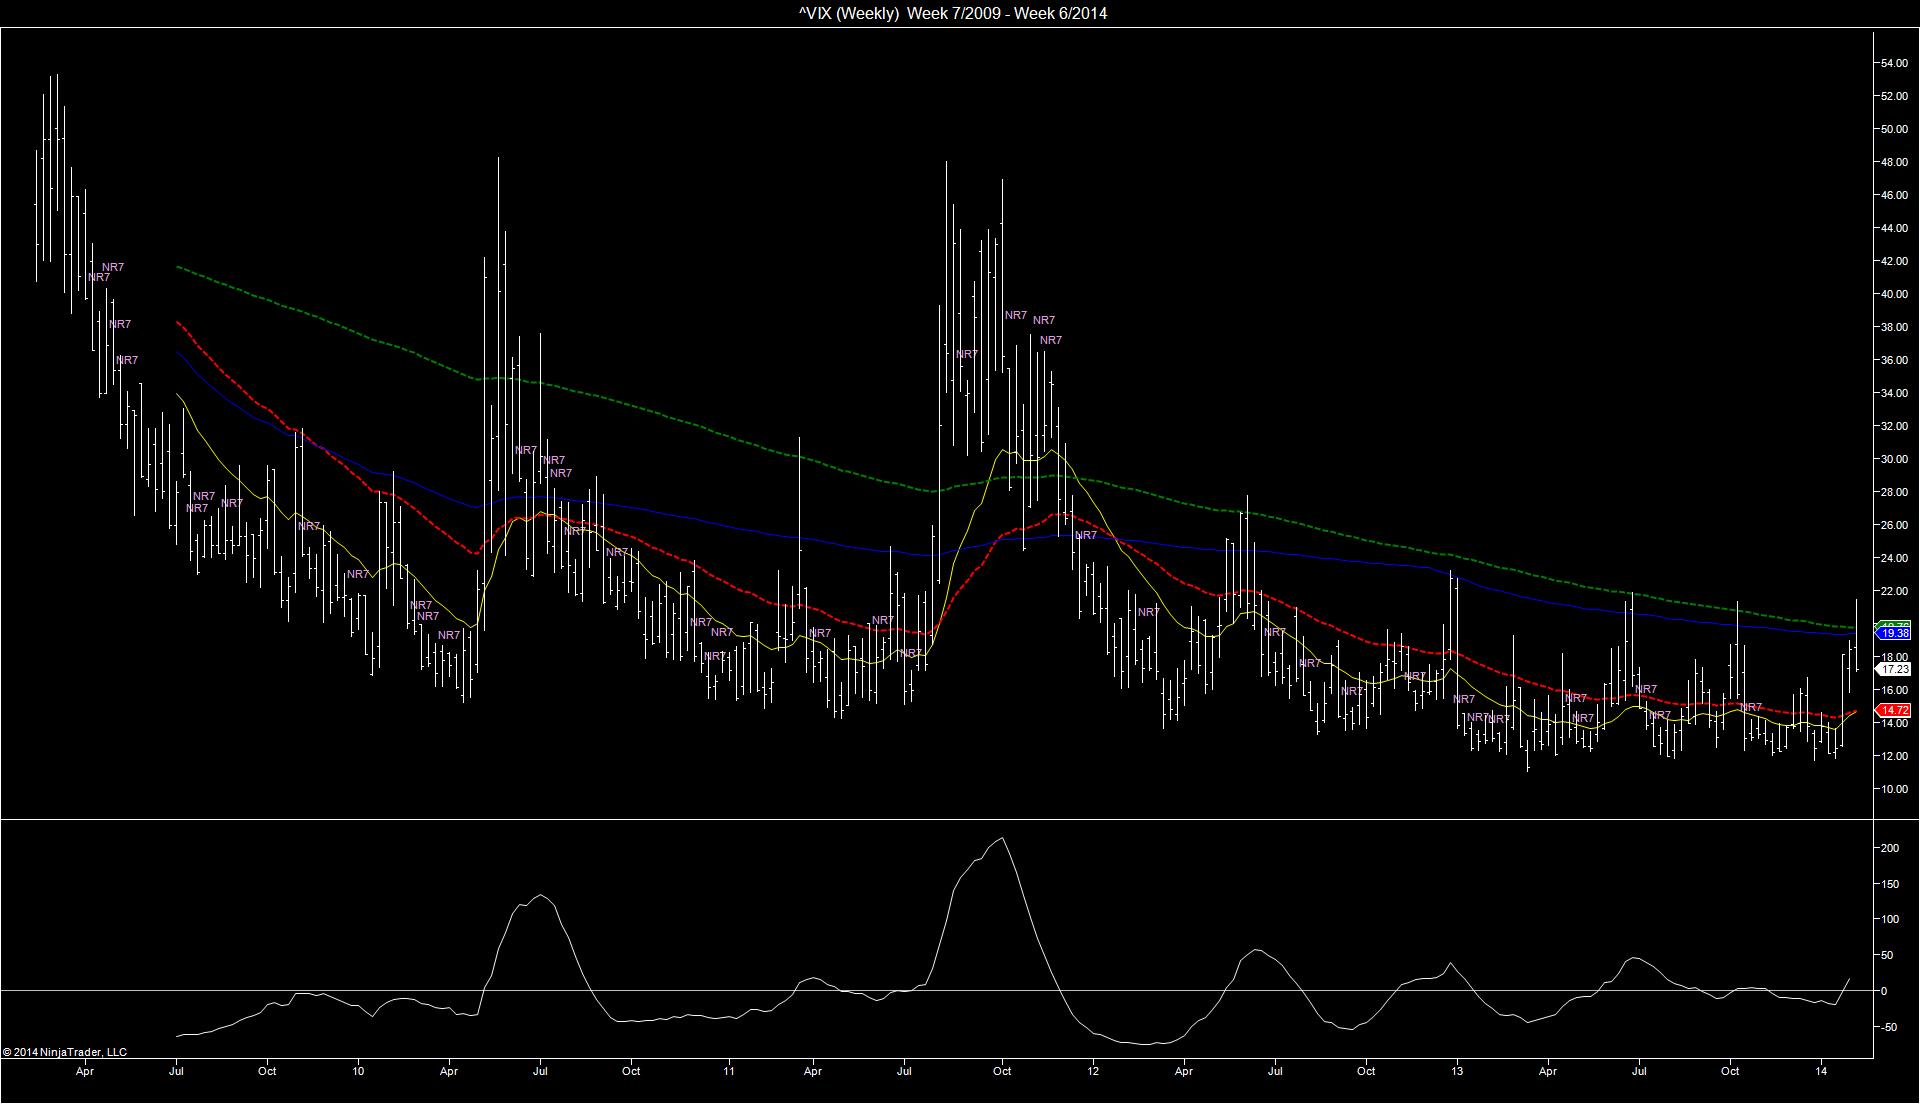1920x1104 pixels.
Task: Select the 42.00 price axis label
Action: (x=1894, y=261)
